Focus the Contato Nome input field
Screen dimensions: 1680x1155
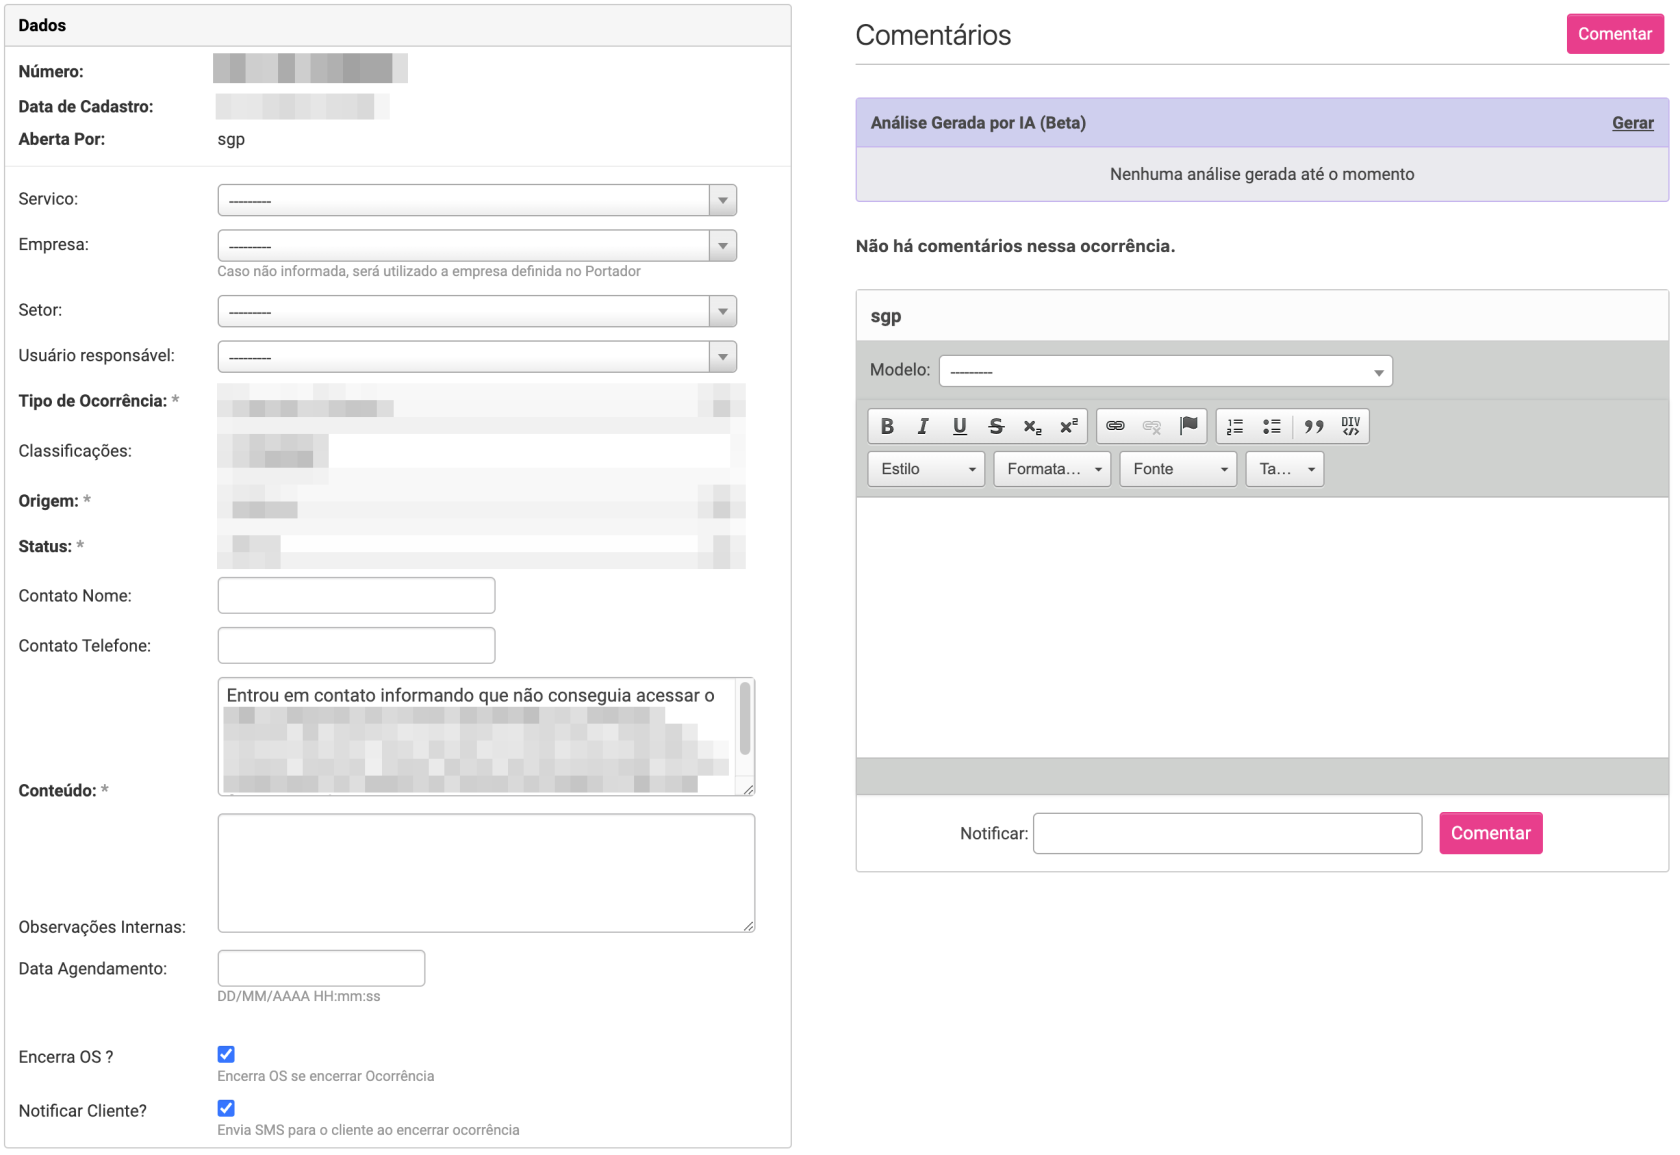356,596
